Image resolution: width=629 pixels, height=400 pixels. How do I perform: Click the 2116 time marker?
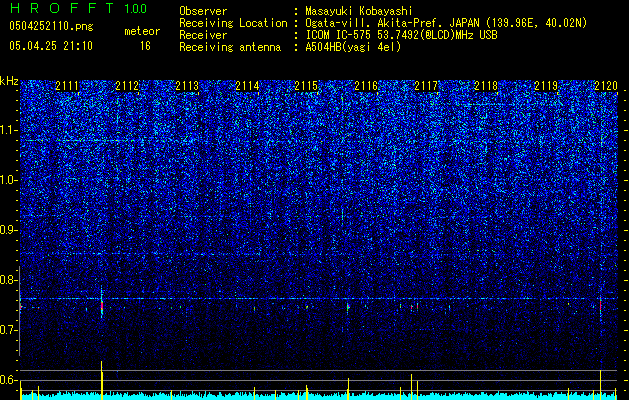(x=366, y=86)
